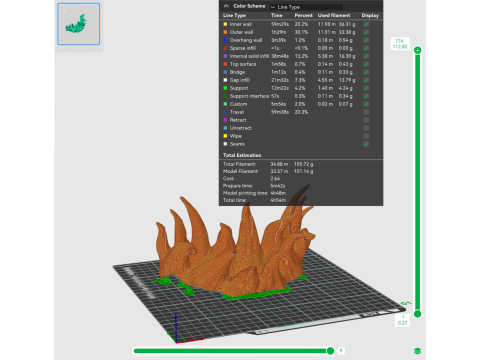Image resolution: width=480 pixels, height=360 pixels.
Task: Click the layers icon below vertical slider
Action: point(417,351)
